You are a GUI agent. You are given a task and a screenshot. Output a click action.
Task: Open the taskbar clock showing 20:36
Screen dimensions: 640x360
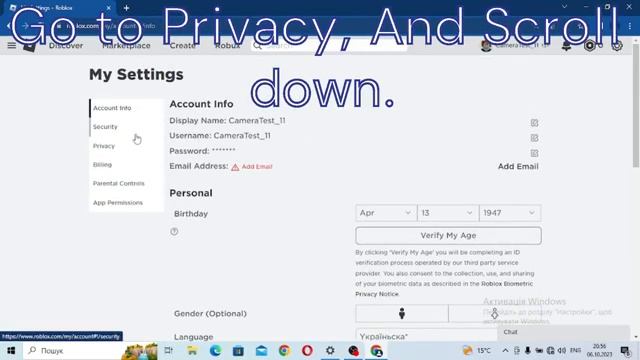599,351
